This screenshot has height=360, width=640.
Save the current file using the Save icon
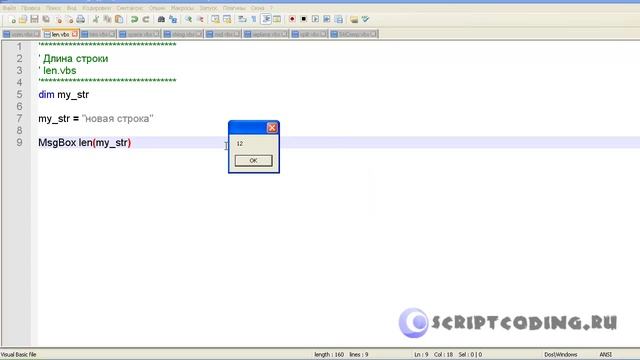click(x=34, y=19)
